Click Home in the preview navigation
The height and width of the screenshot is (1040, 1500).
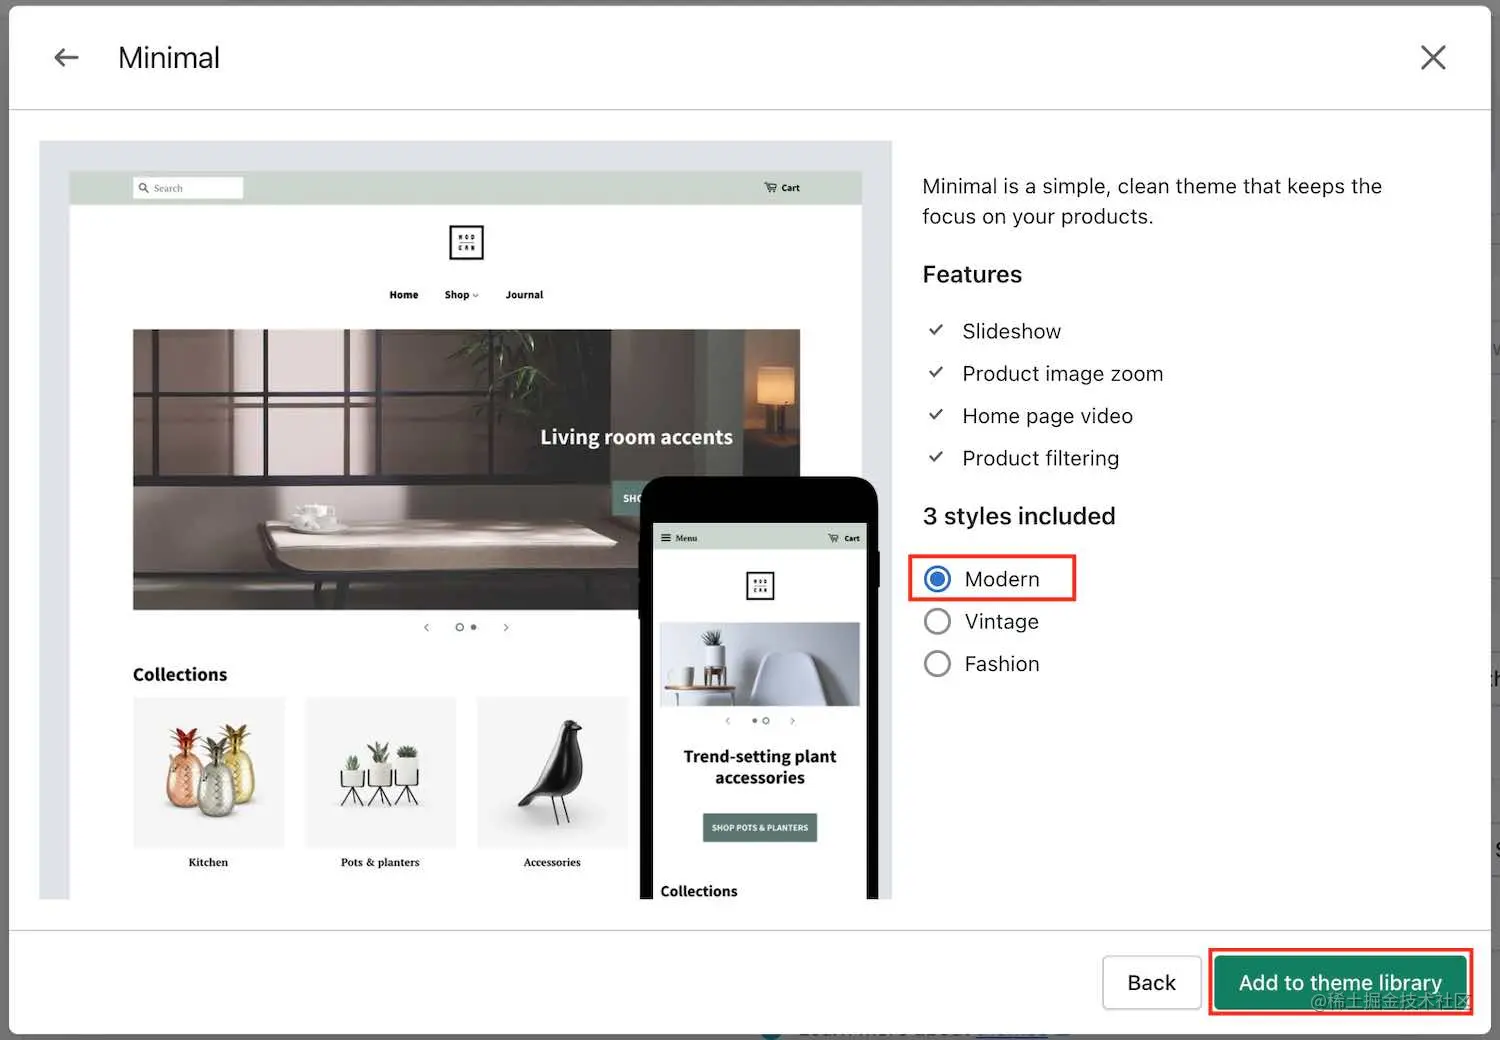click(x=403, y=294)
